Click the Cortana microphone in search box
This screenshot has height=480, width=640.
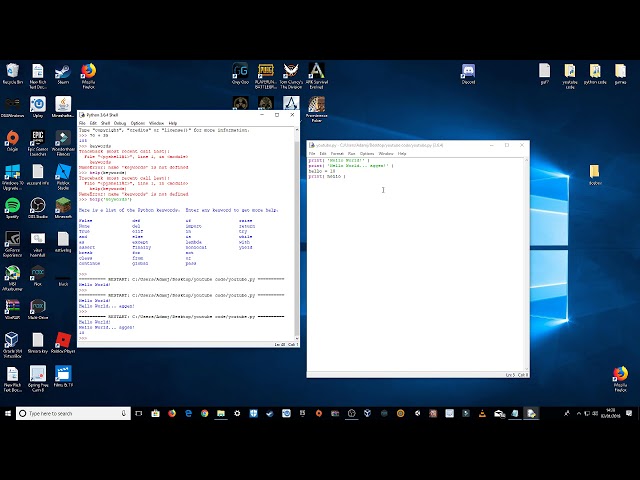(x=123, y=413)
